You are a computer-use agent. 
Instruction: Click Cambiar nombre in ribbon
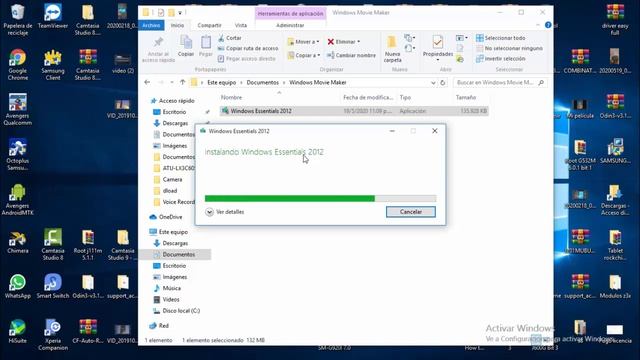click(x=351, y=55)
